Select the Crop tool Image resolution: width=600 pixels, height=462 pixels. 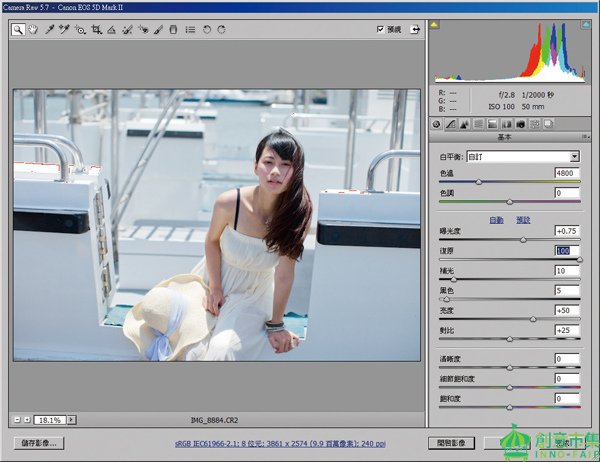point(96,29)
